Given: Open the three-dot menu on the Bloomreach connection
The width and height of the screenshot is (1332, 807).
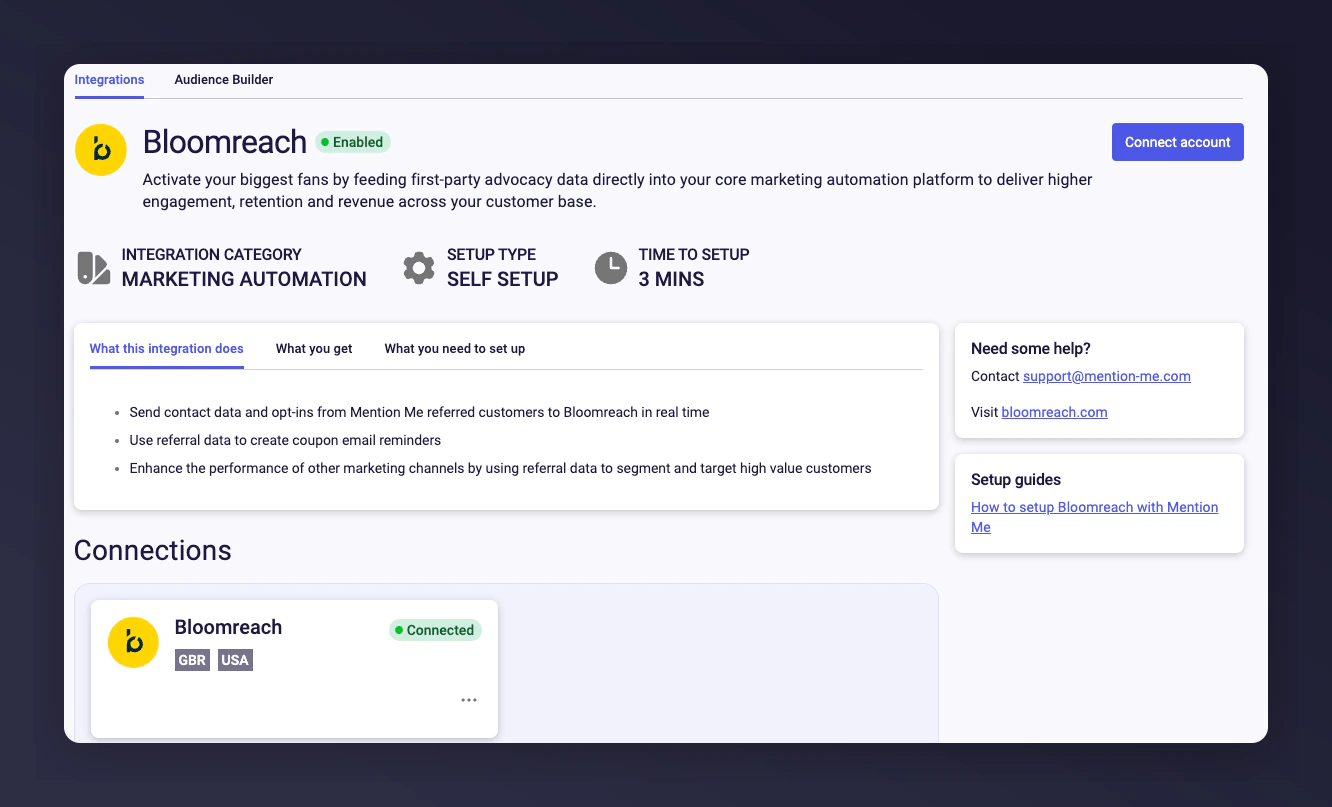Looking at the screenshot, I should (x=469, y=700).
